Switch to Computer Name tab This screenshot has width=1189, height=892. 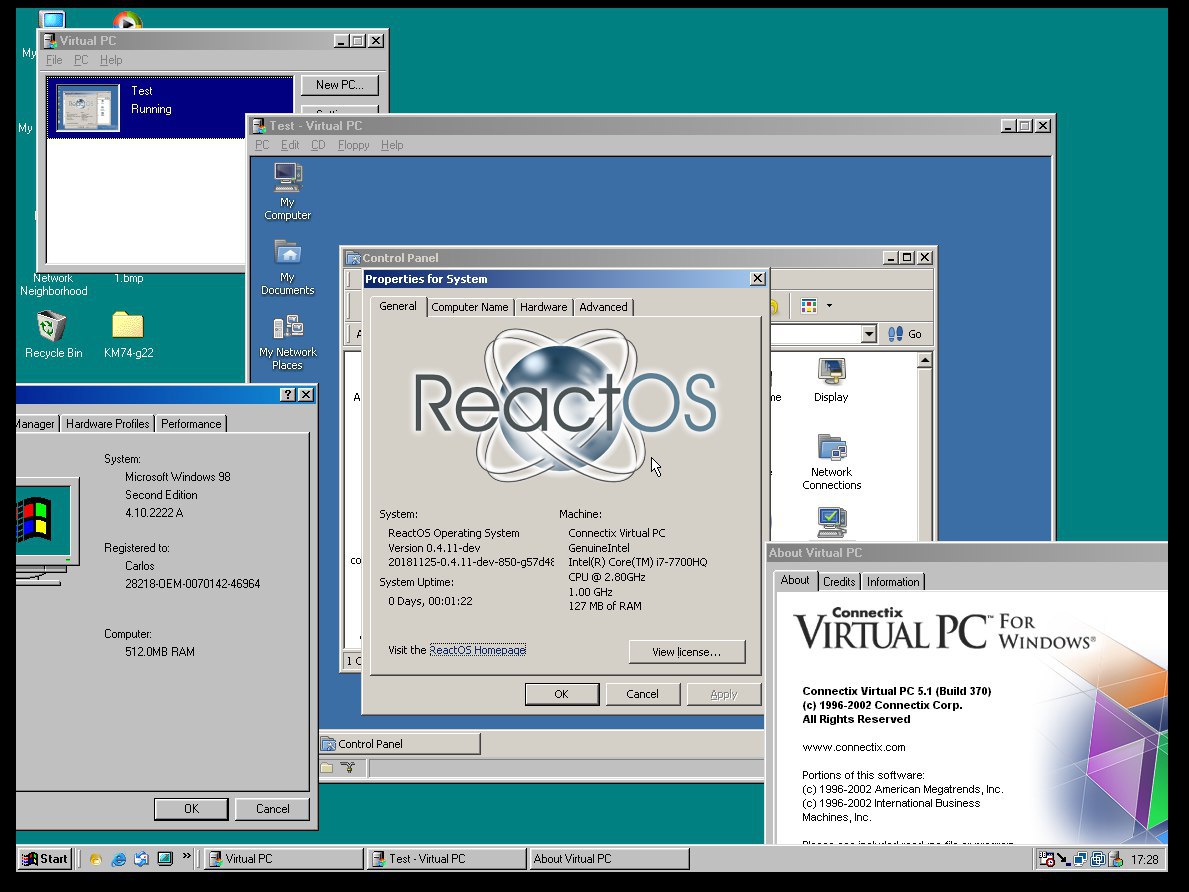[x=469, y=307]
